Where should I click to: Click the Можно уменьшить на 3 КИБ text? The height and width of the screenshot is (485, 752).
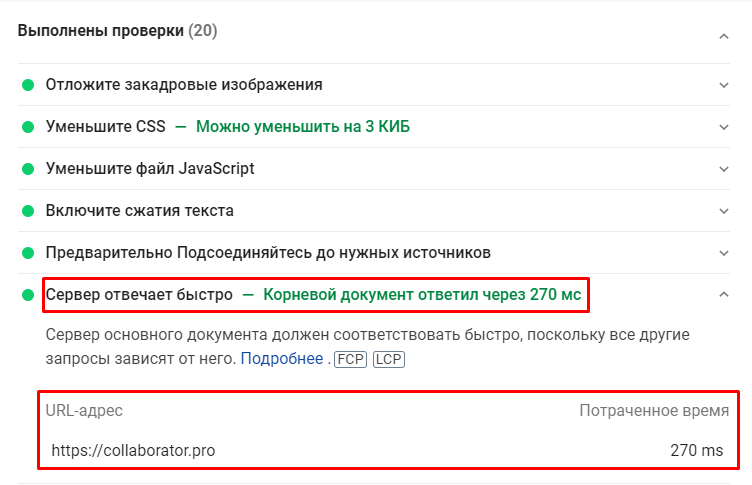coord(302,127)
